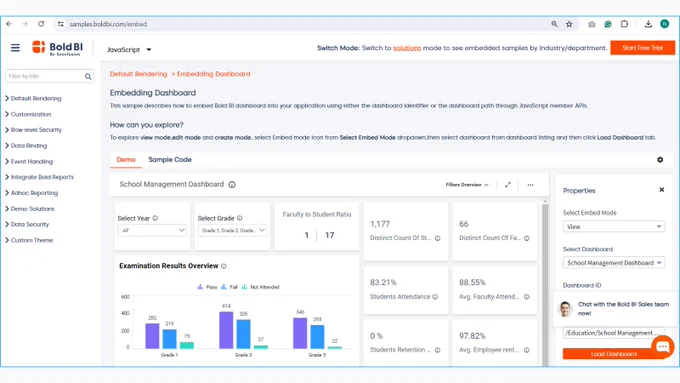Viewport: 680px width, 383px height.
Task: Click info icon on Students Retention card
Action: [x=438, y=350]
